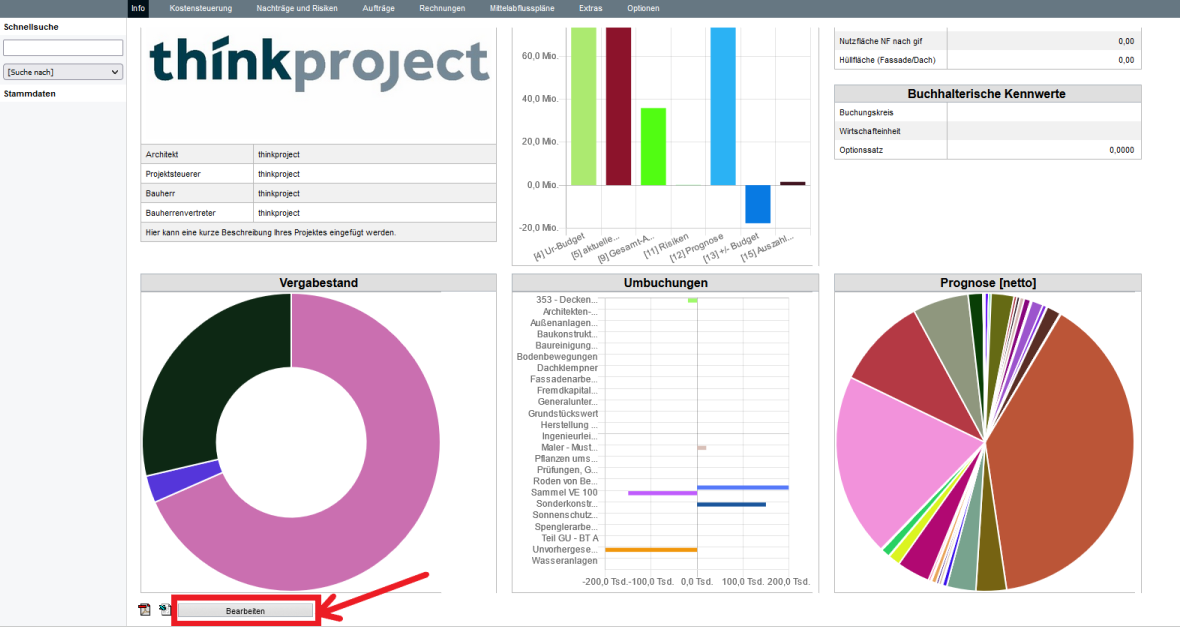Click the light blue [12] Prognose bar

[723, 106]
